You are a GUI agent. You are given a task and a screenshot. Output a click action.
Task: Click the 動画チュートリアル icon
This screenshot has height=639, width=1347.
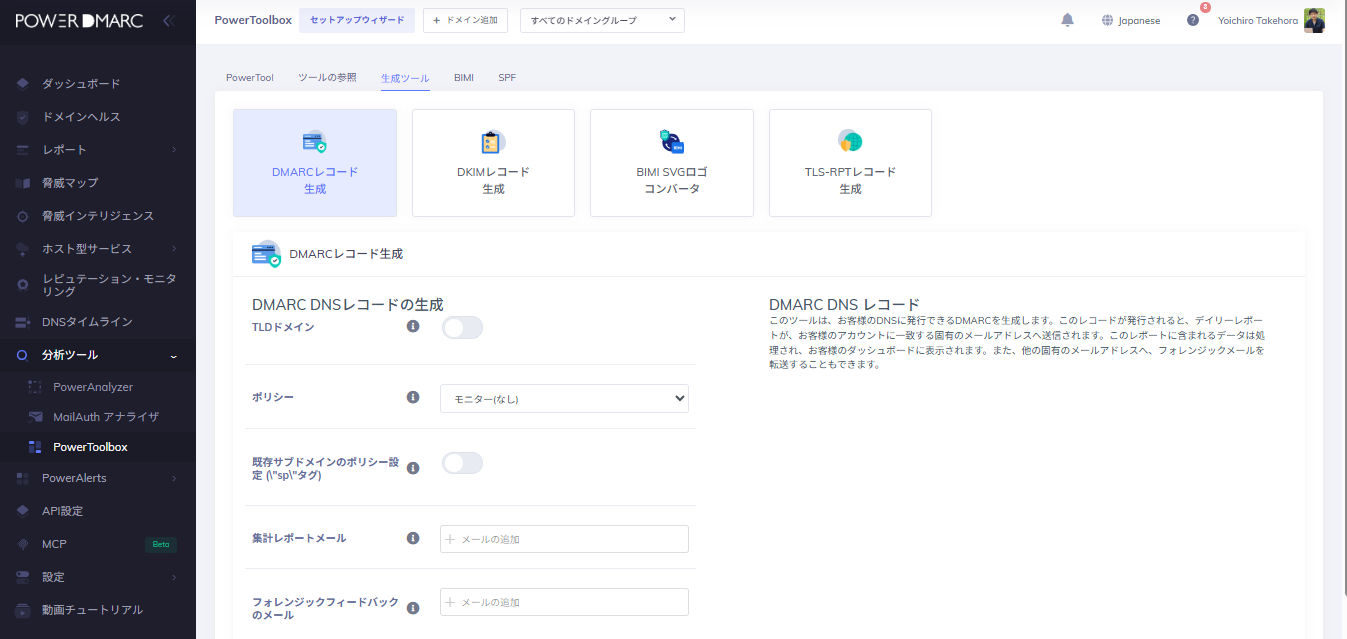[x=23, y=610]
